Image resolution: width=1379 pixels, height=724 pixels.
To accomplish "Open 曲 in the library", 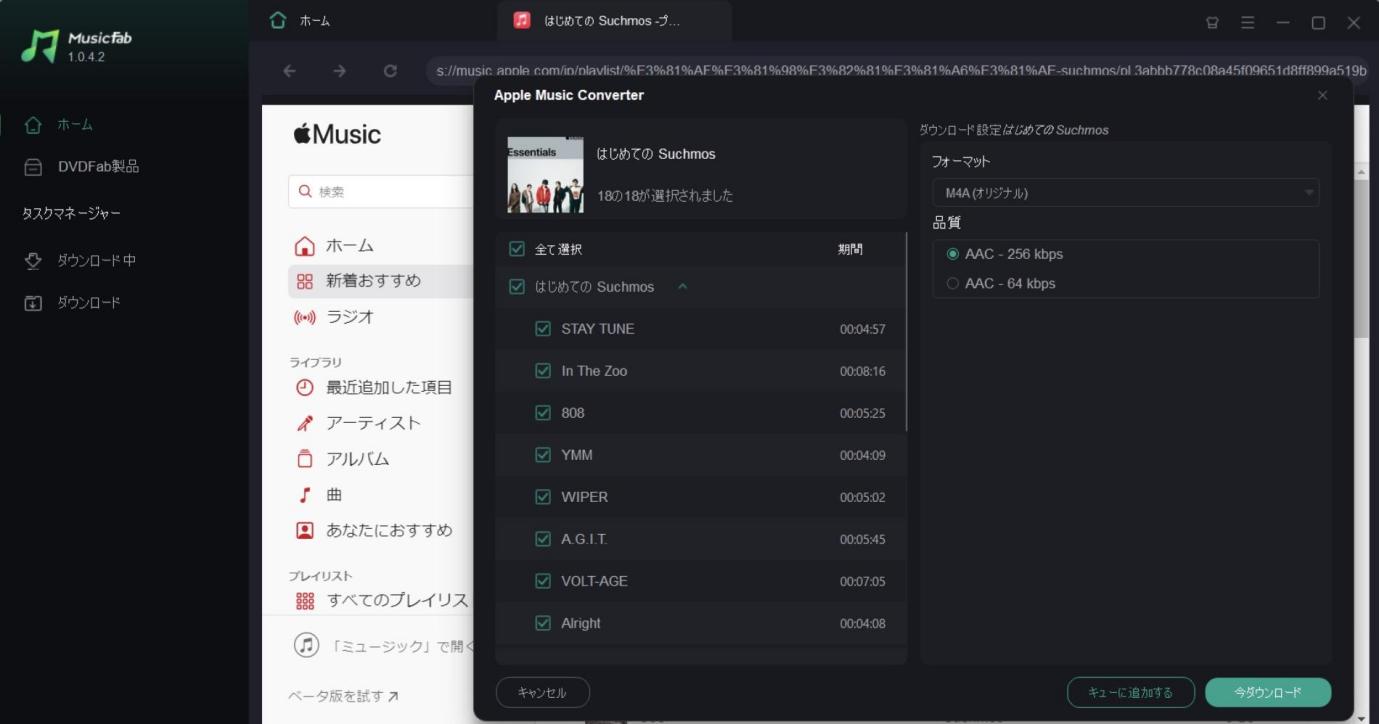I will [319, 495].
